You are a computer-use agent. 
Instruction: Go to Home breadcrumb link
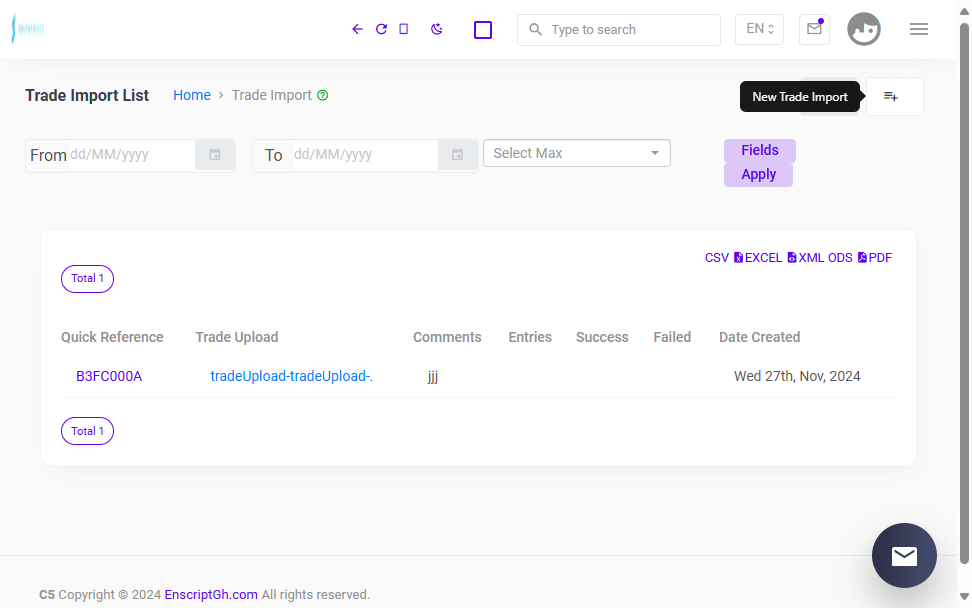(192, 95)
